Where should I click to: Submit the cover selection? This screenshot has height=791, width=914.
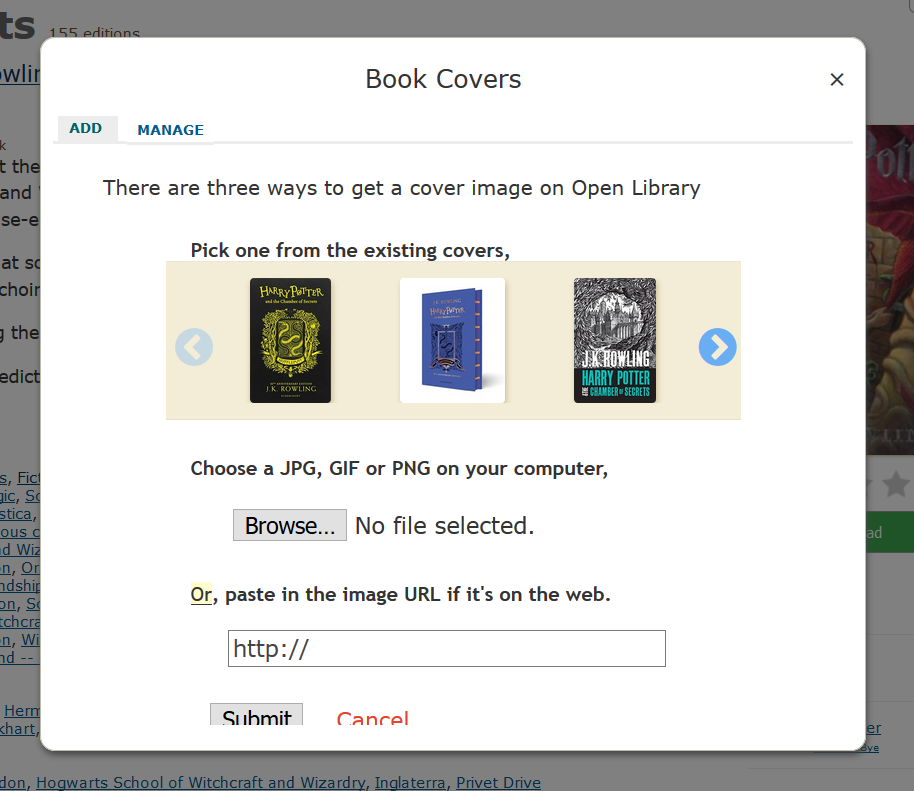pos(256,715)
